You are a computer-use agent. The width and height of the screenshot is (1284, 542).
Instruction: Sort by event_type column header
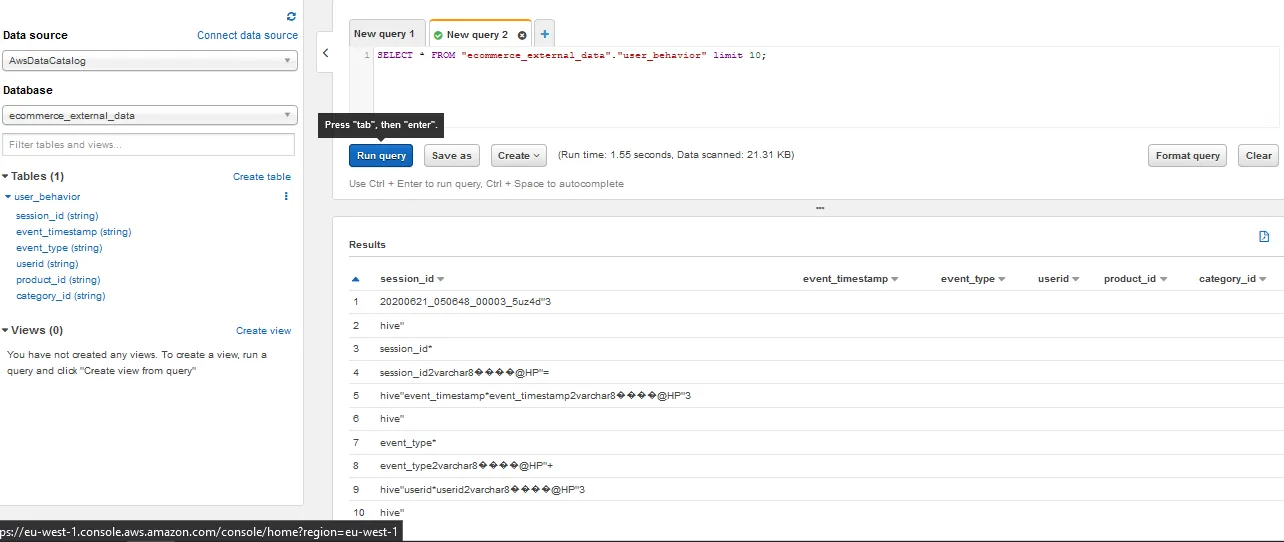point(973,279)
